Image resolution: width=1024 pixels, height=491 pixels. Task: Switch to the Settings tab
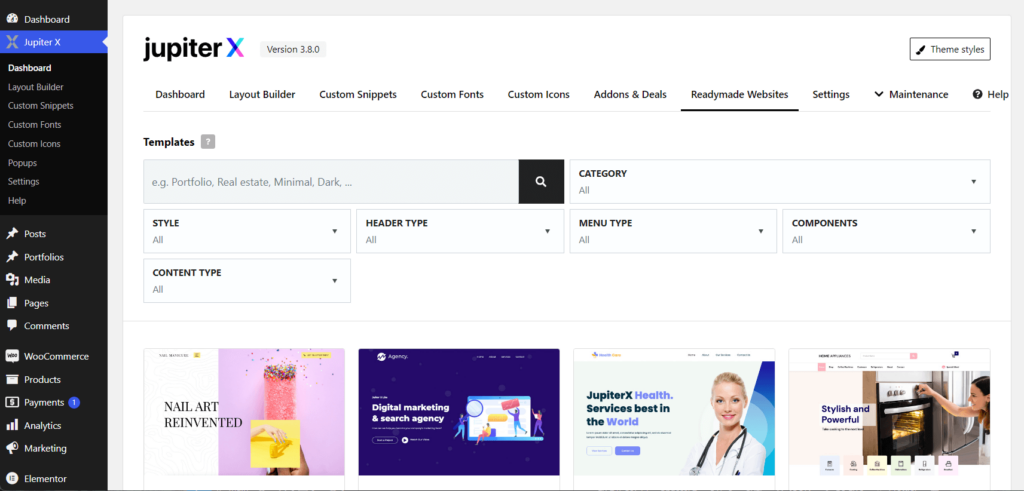[831, 95]
